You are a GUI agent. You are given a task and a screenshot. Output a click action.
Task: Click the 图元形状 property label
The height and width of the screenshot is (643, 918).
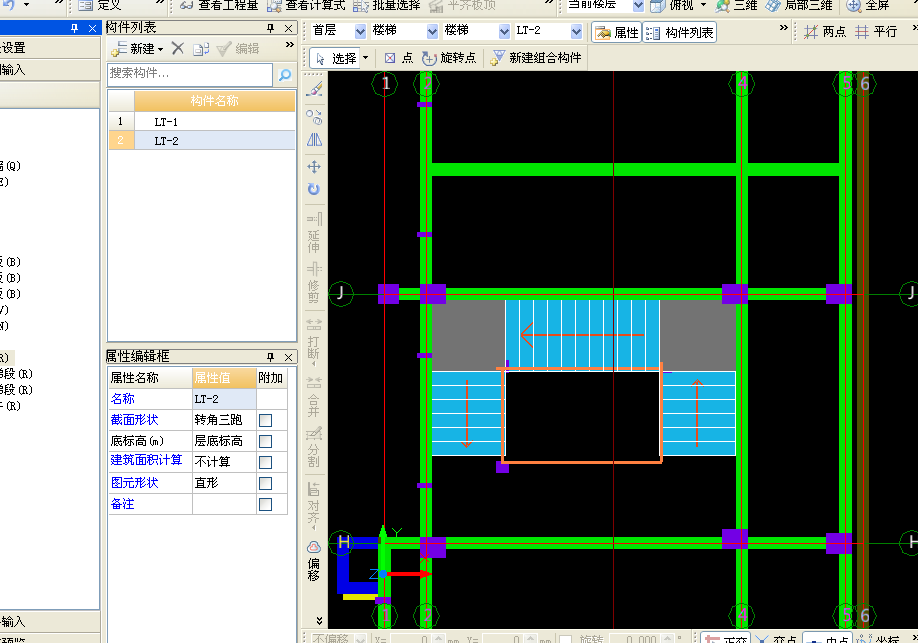(135, 483)
